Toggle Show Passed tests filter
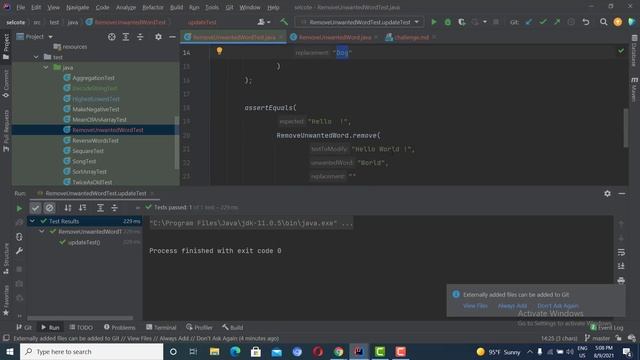640x360 pixels. (36, 208)
